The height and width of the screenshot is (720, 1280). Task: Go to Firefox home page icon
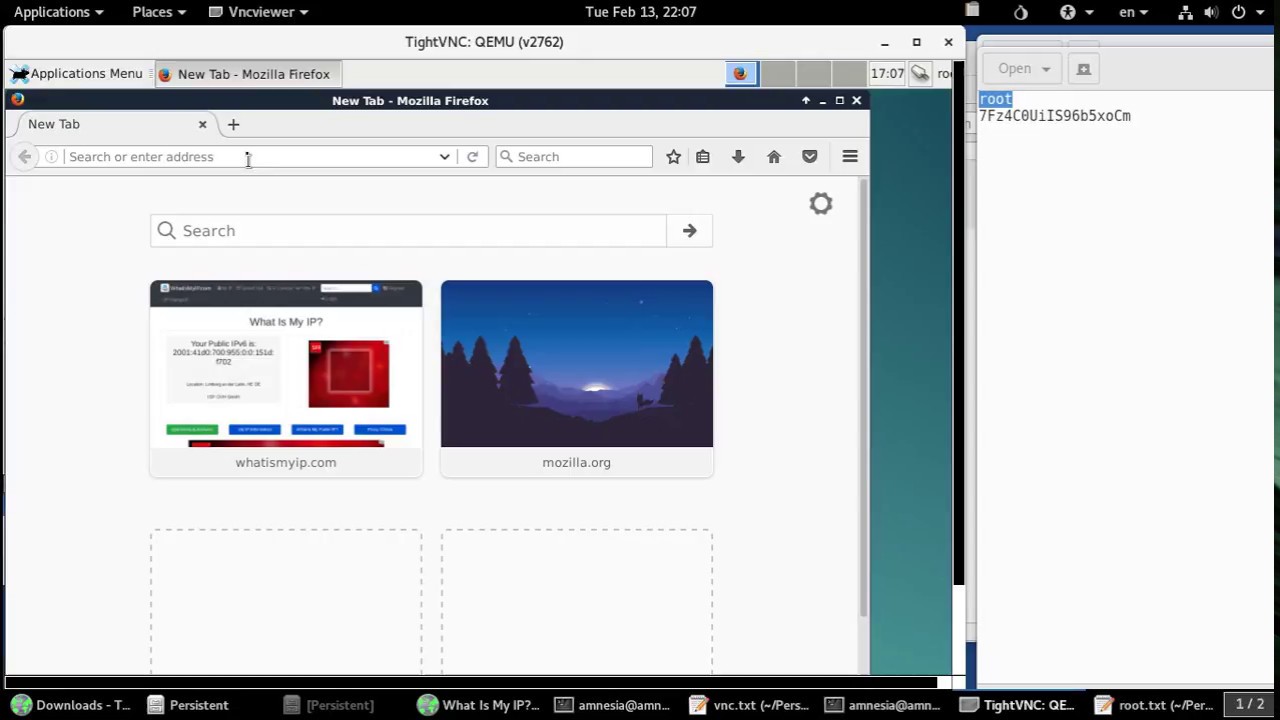[x=774, y=157]
